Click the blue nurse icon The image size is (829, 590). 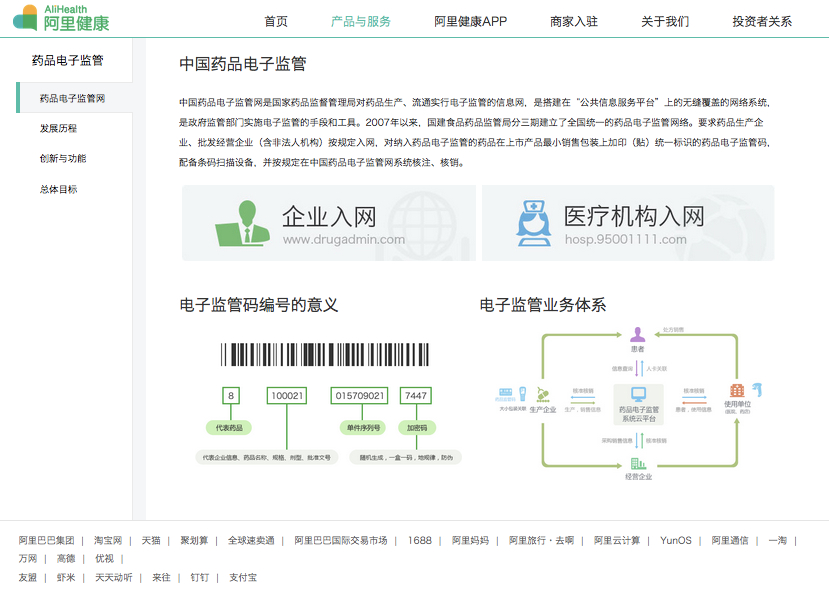coord(534,223)
